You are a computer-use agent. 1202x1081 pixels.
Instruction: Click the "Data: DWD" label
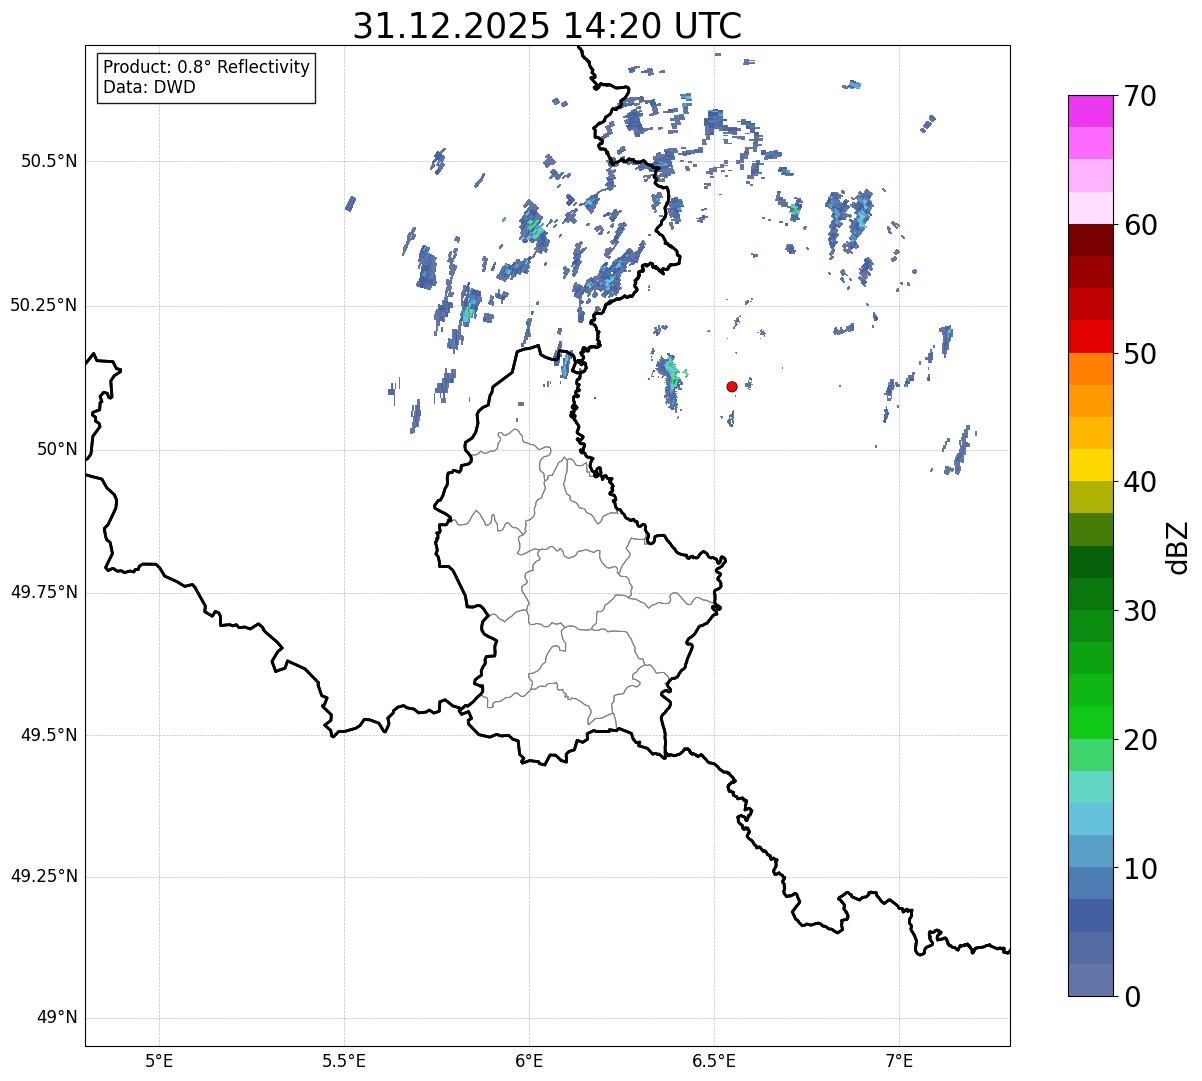(x=149, y=87)
